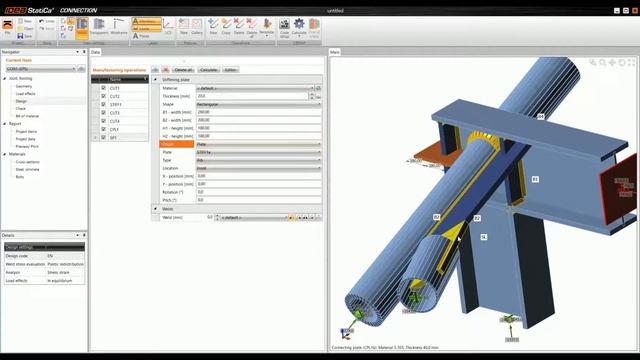Click the Weld size stepper arrows
640x360 pixels.
[217, 218]
